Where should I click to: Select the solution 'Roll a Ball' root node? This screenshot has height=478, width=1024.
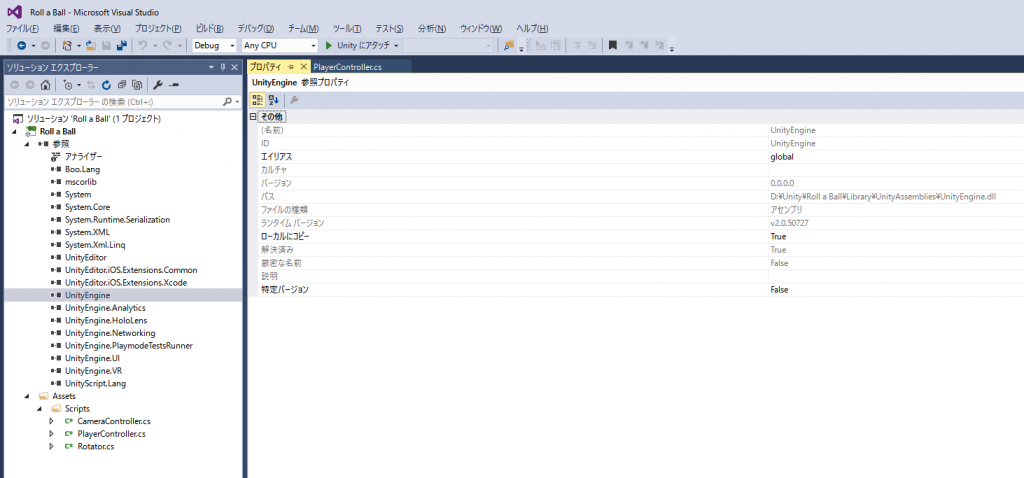pyautogui.click(x=93, y=119)
